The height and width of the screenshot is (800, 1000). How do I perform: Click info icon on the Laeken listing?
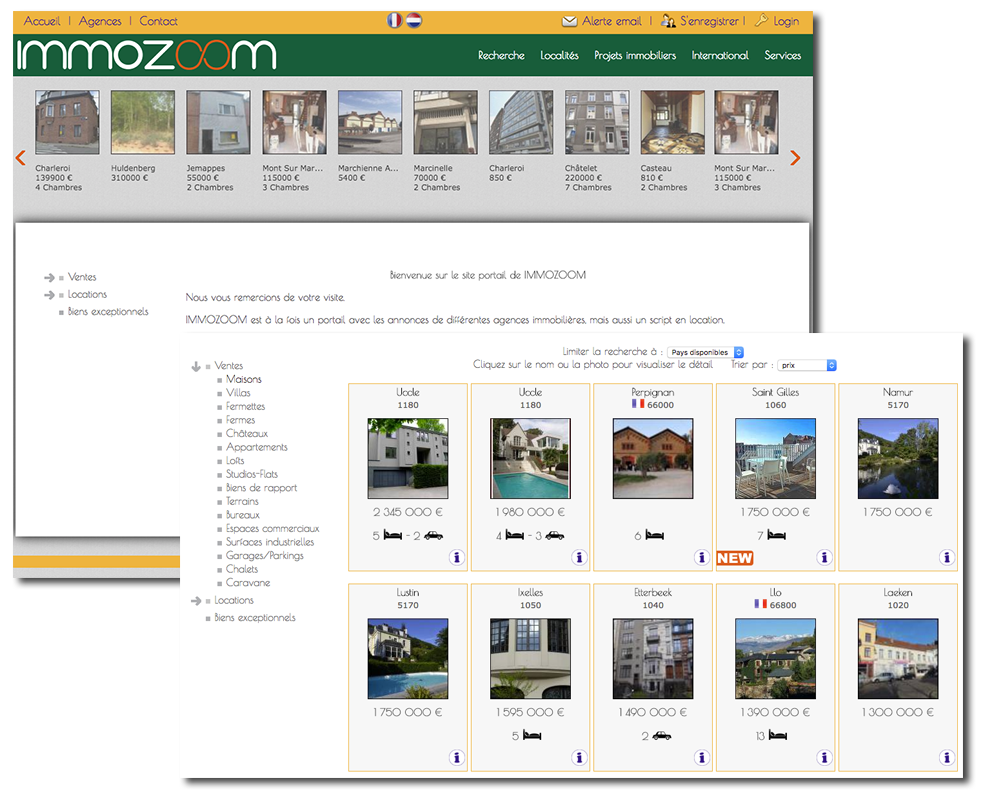tap(947, 758)
